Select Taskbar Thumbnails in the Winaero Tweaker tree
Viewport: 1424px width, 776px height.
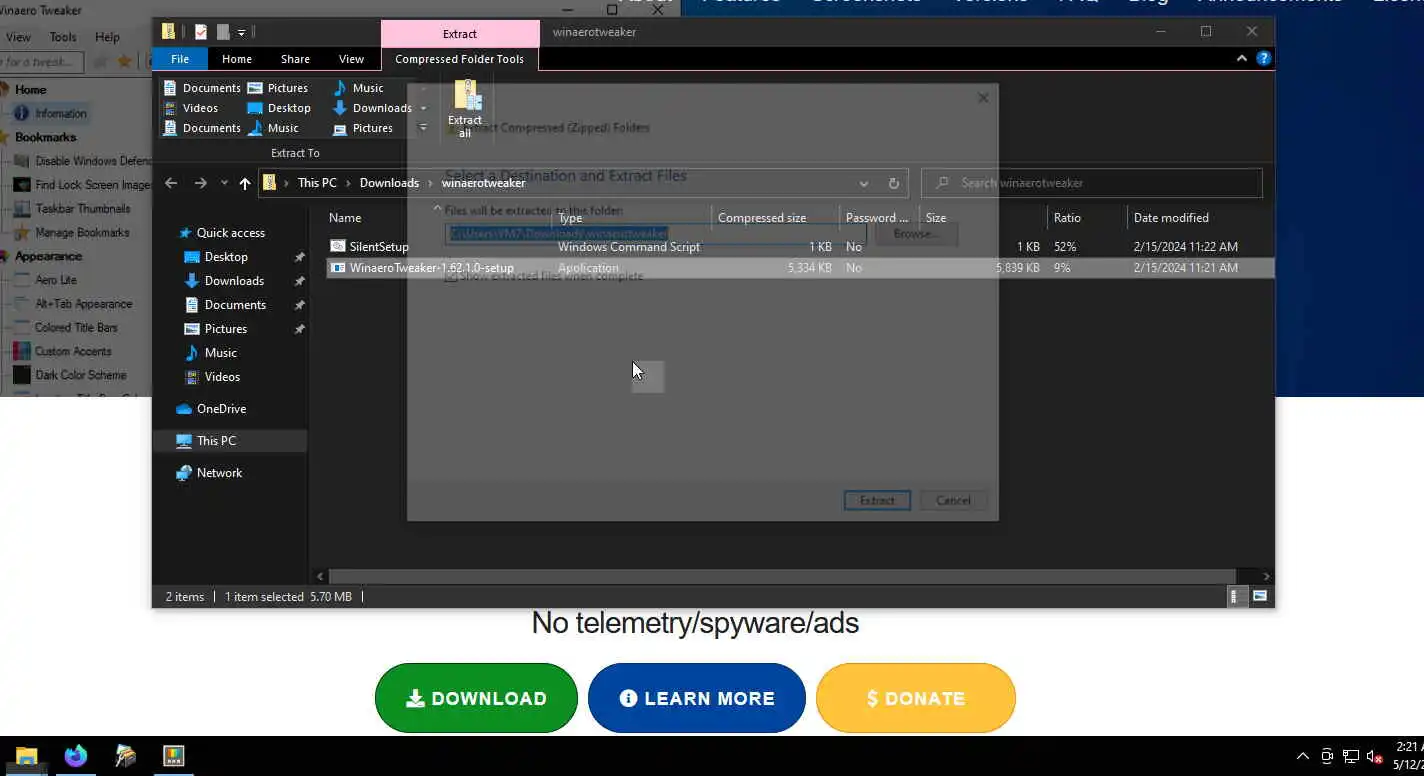[82, 209]
